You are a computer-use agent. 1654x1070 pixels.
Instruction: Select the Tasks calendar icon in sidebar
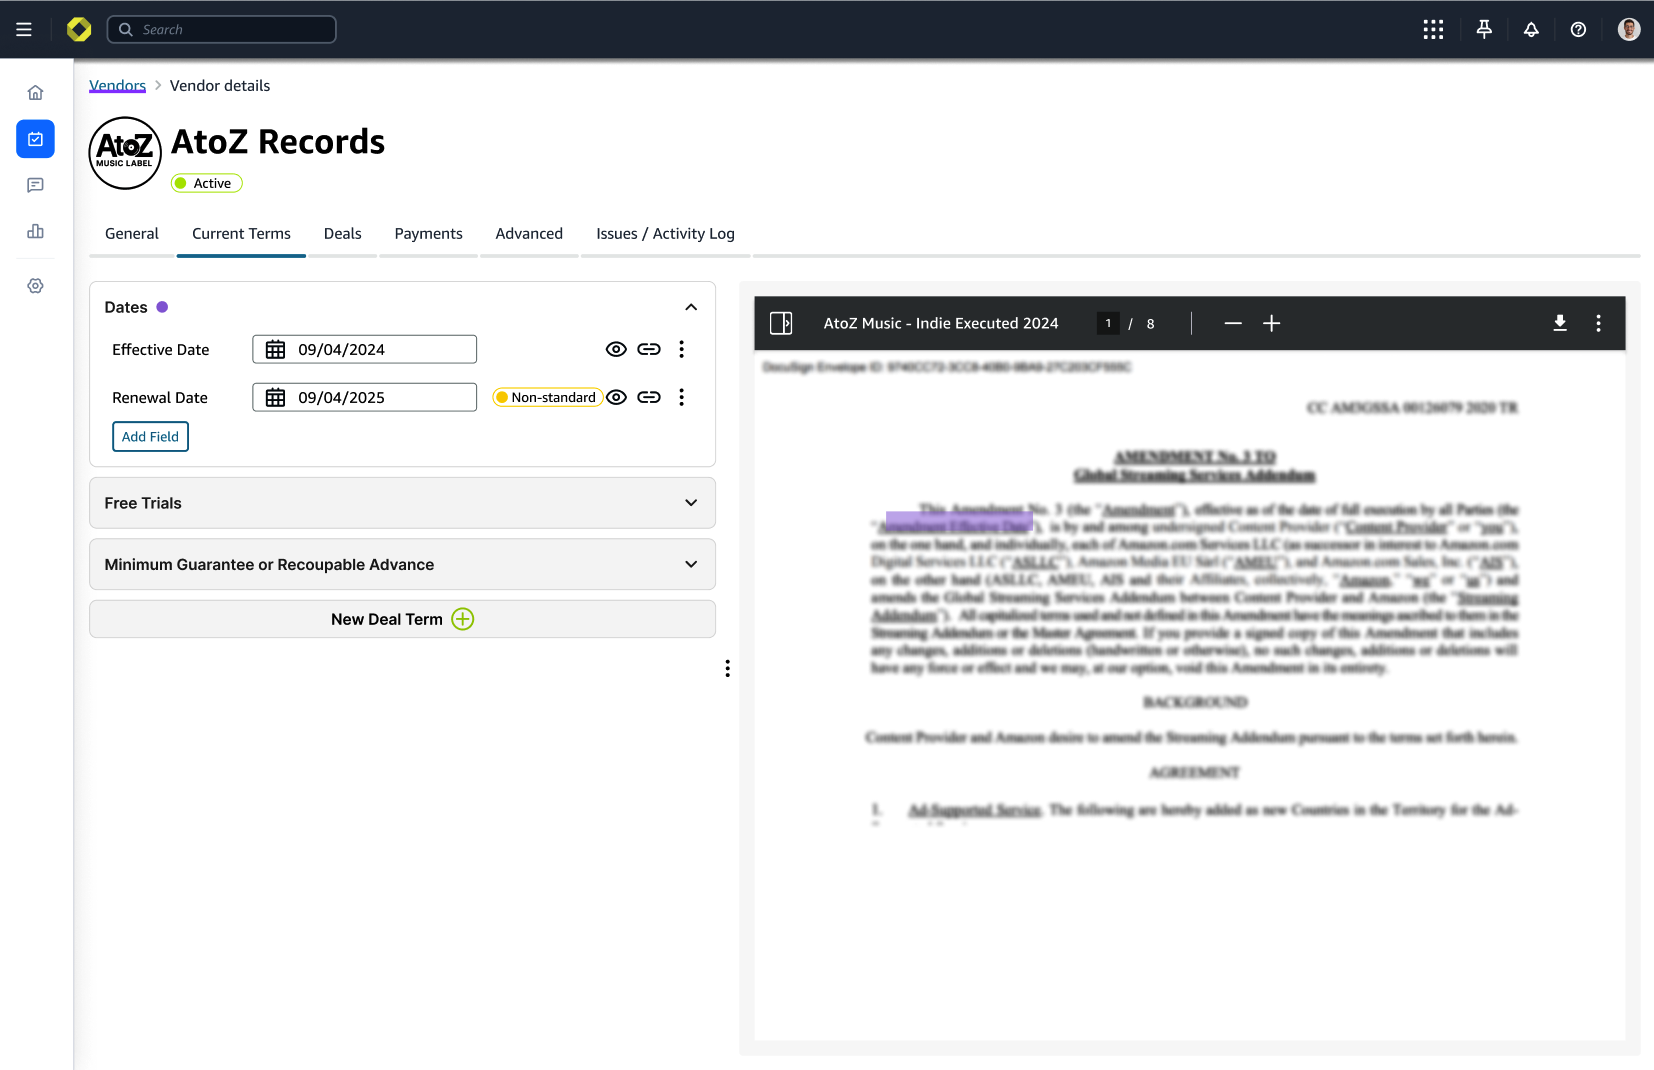(35, 139)
